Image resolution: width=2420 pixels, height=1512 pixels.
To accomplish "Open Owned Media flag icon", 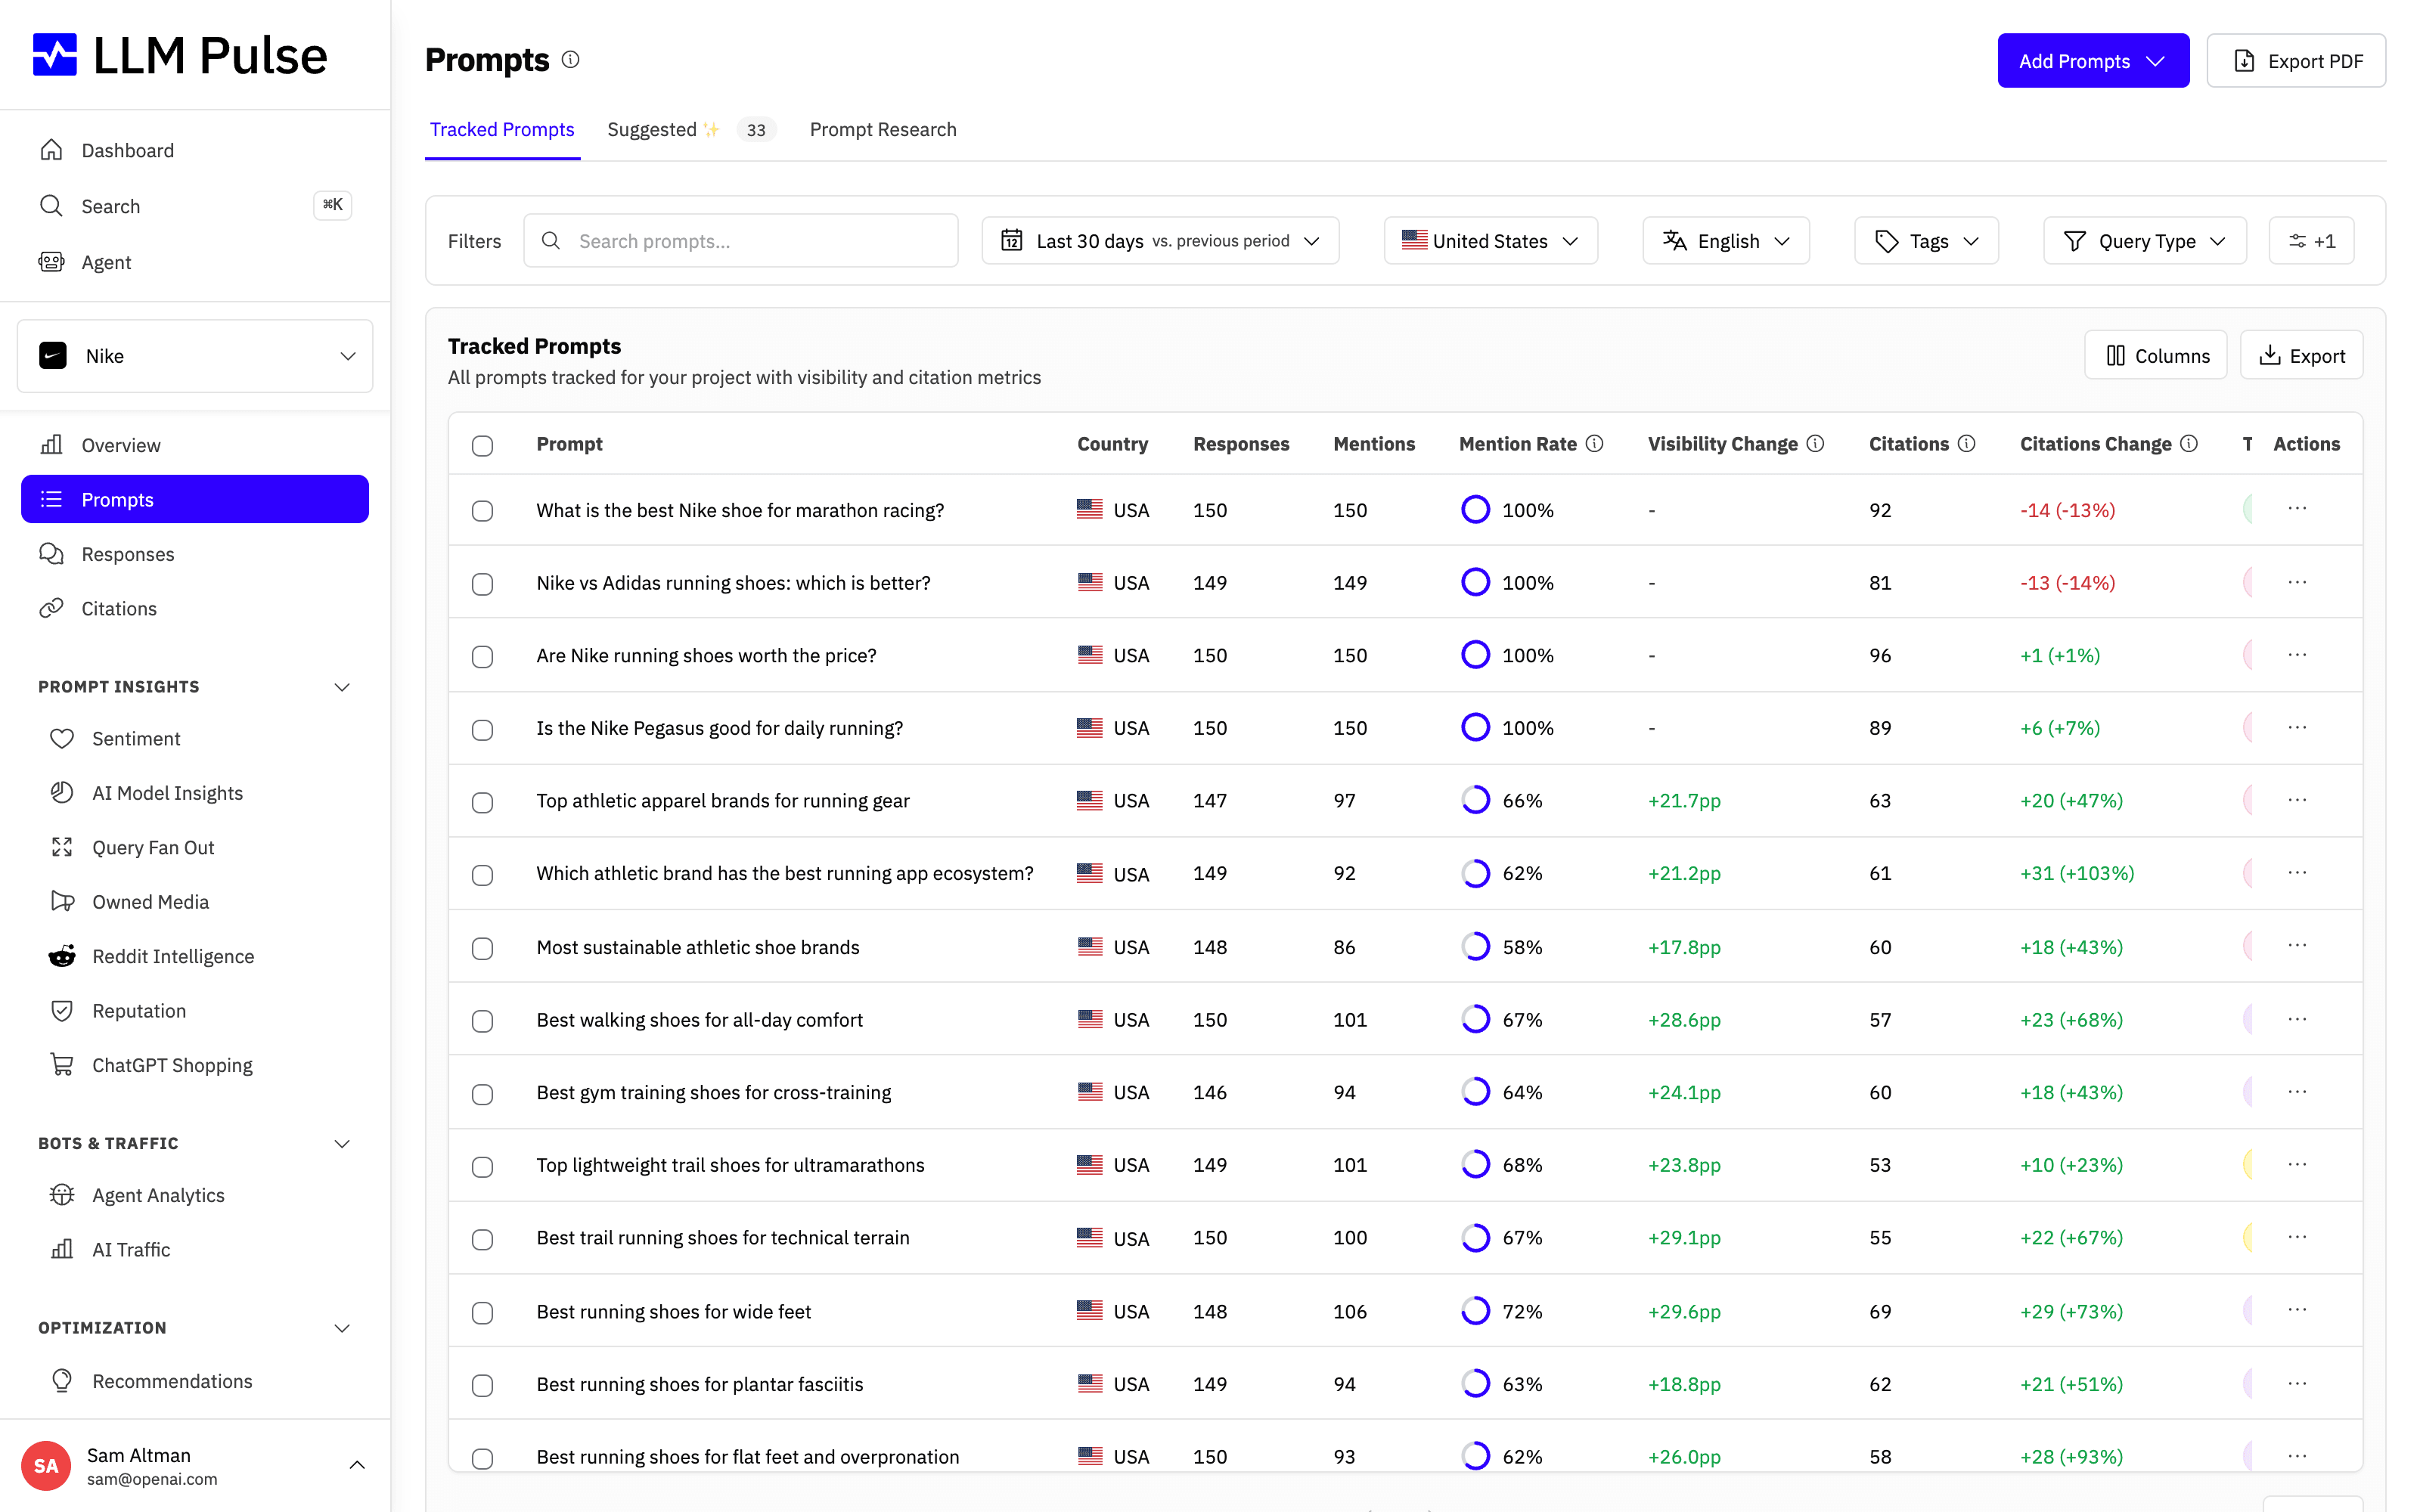I will point(62,902).
